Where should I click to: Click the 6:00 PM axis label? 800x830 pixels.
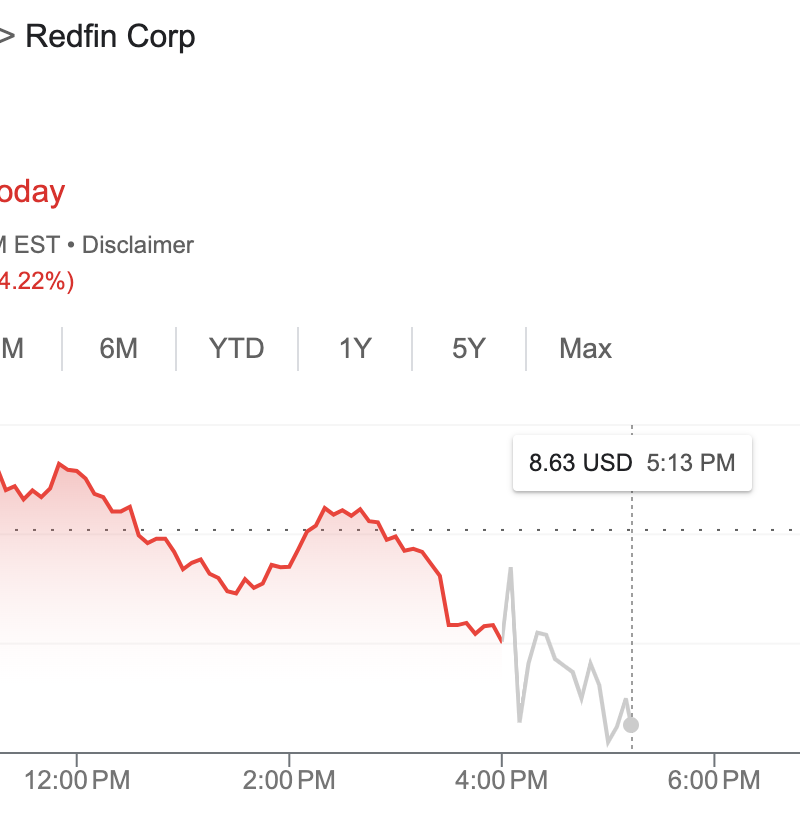(x=714, y=781)
